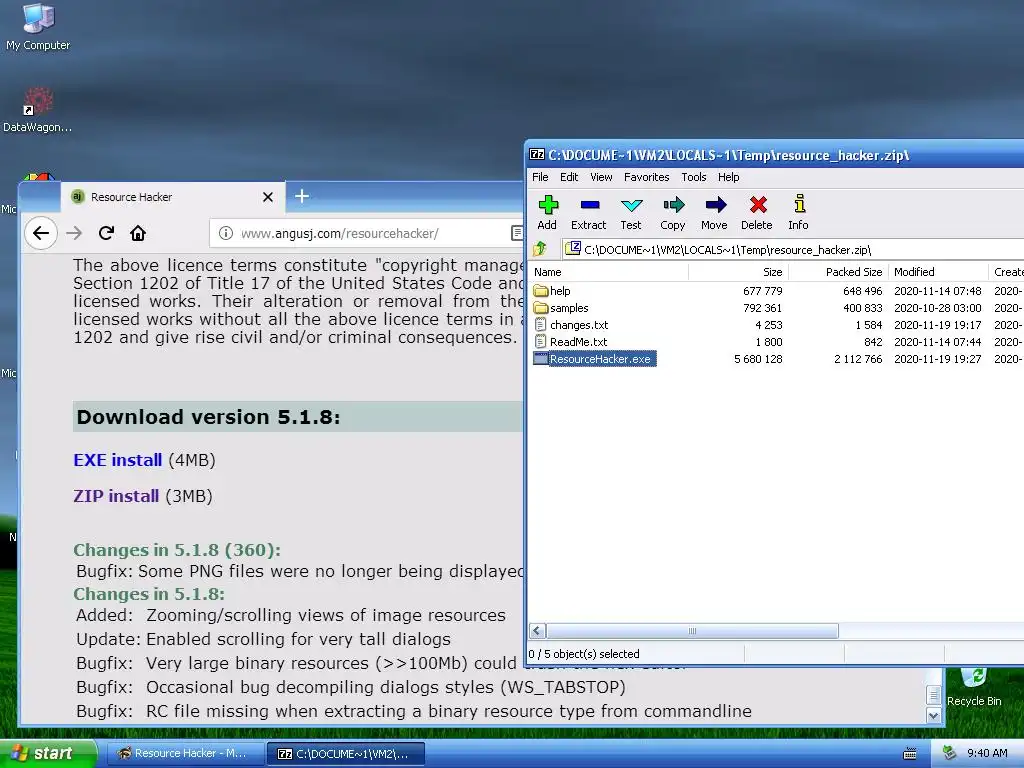The height and width of the screenshot is (768, 1024).
Task: Click 7-Zip horizontal scrollbar thumb
Action: 692,631
